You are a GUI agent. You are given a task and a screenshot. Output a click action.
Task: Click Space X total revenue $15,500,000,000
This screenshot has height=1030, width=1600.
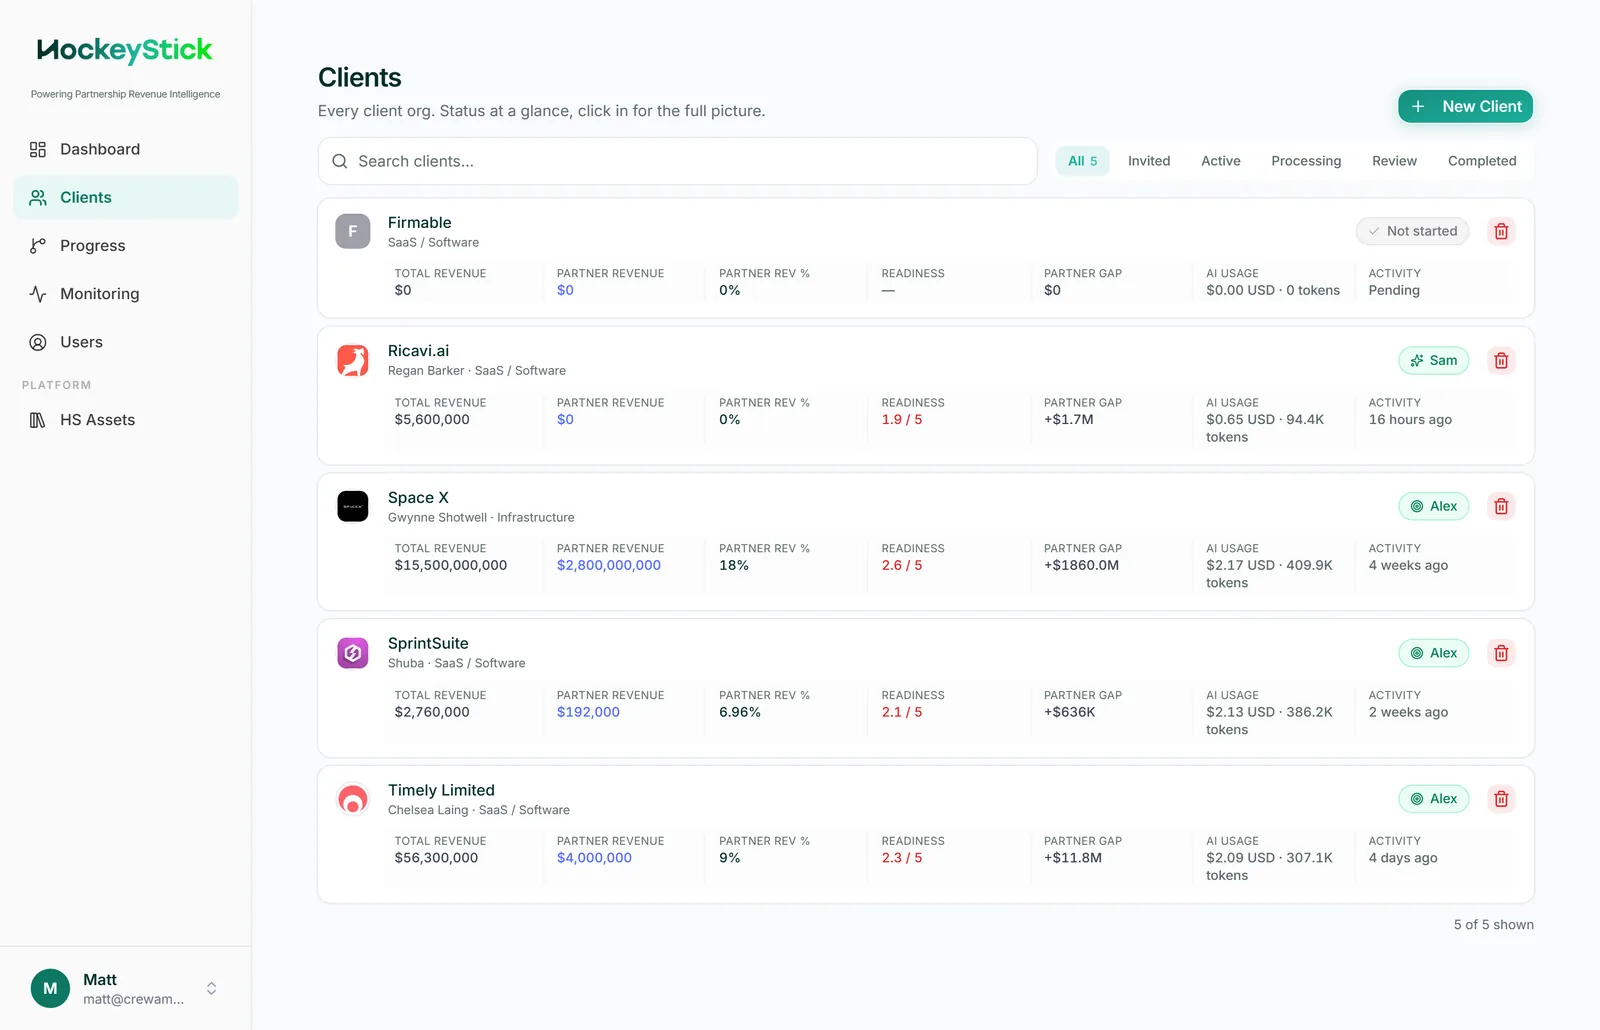(451, 565)
